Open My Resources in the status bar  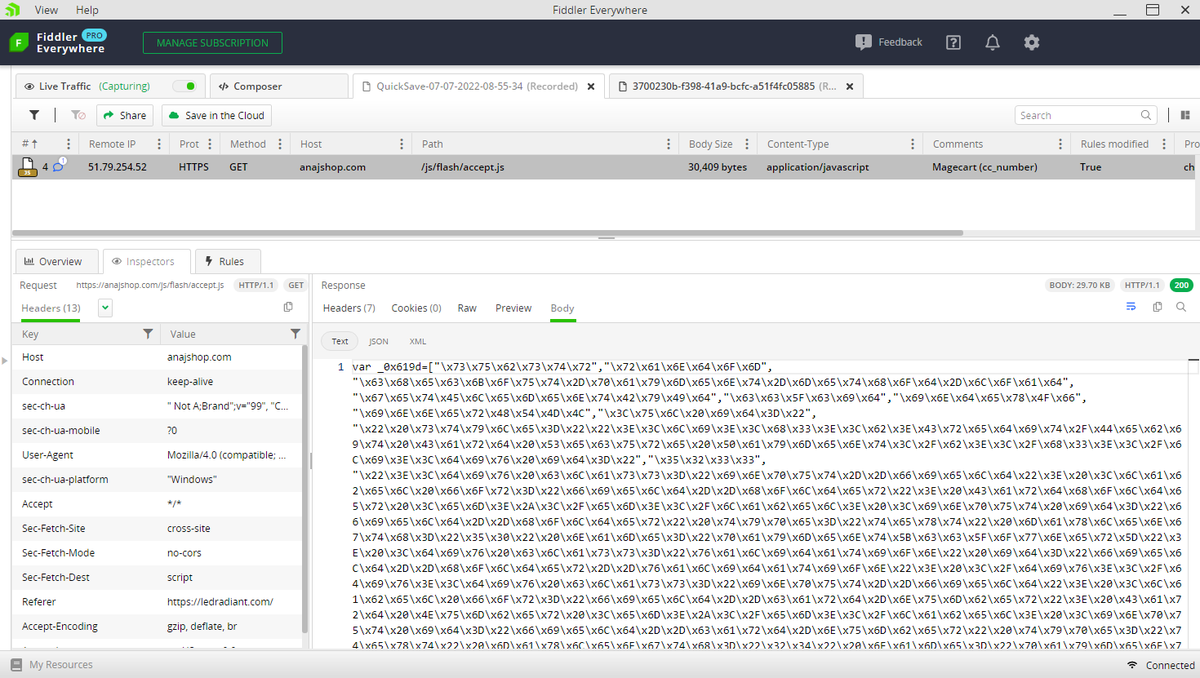[x=52, y=665]
